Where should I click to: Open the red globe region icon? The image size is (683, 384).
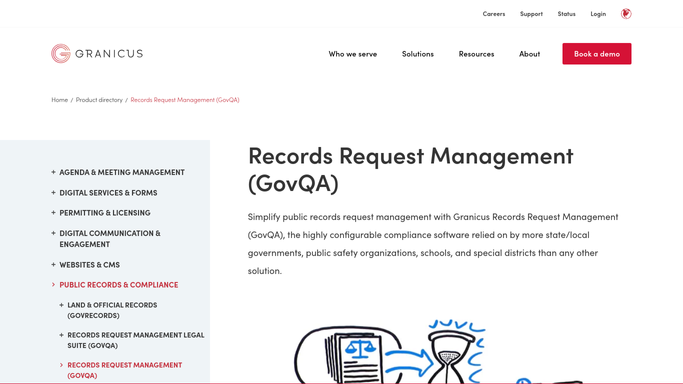626,14
